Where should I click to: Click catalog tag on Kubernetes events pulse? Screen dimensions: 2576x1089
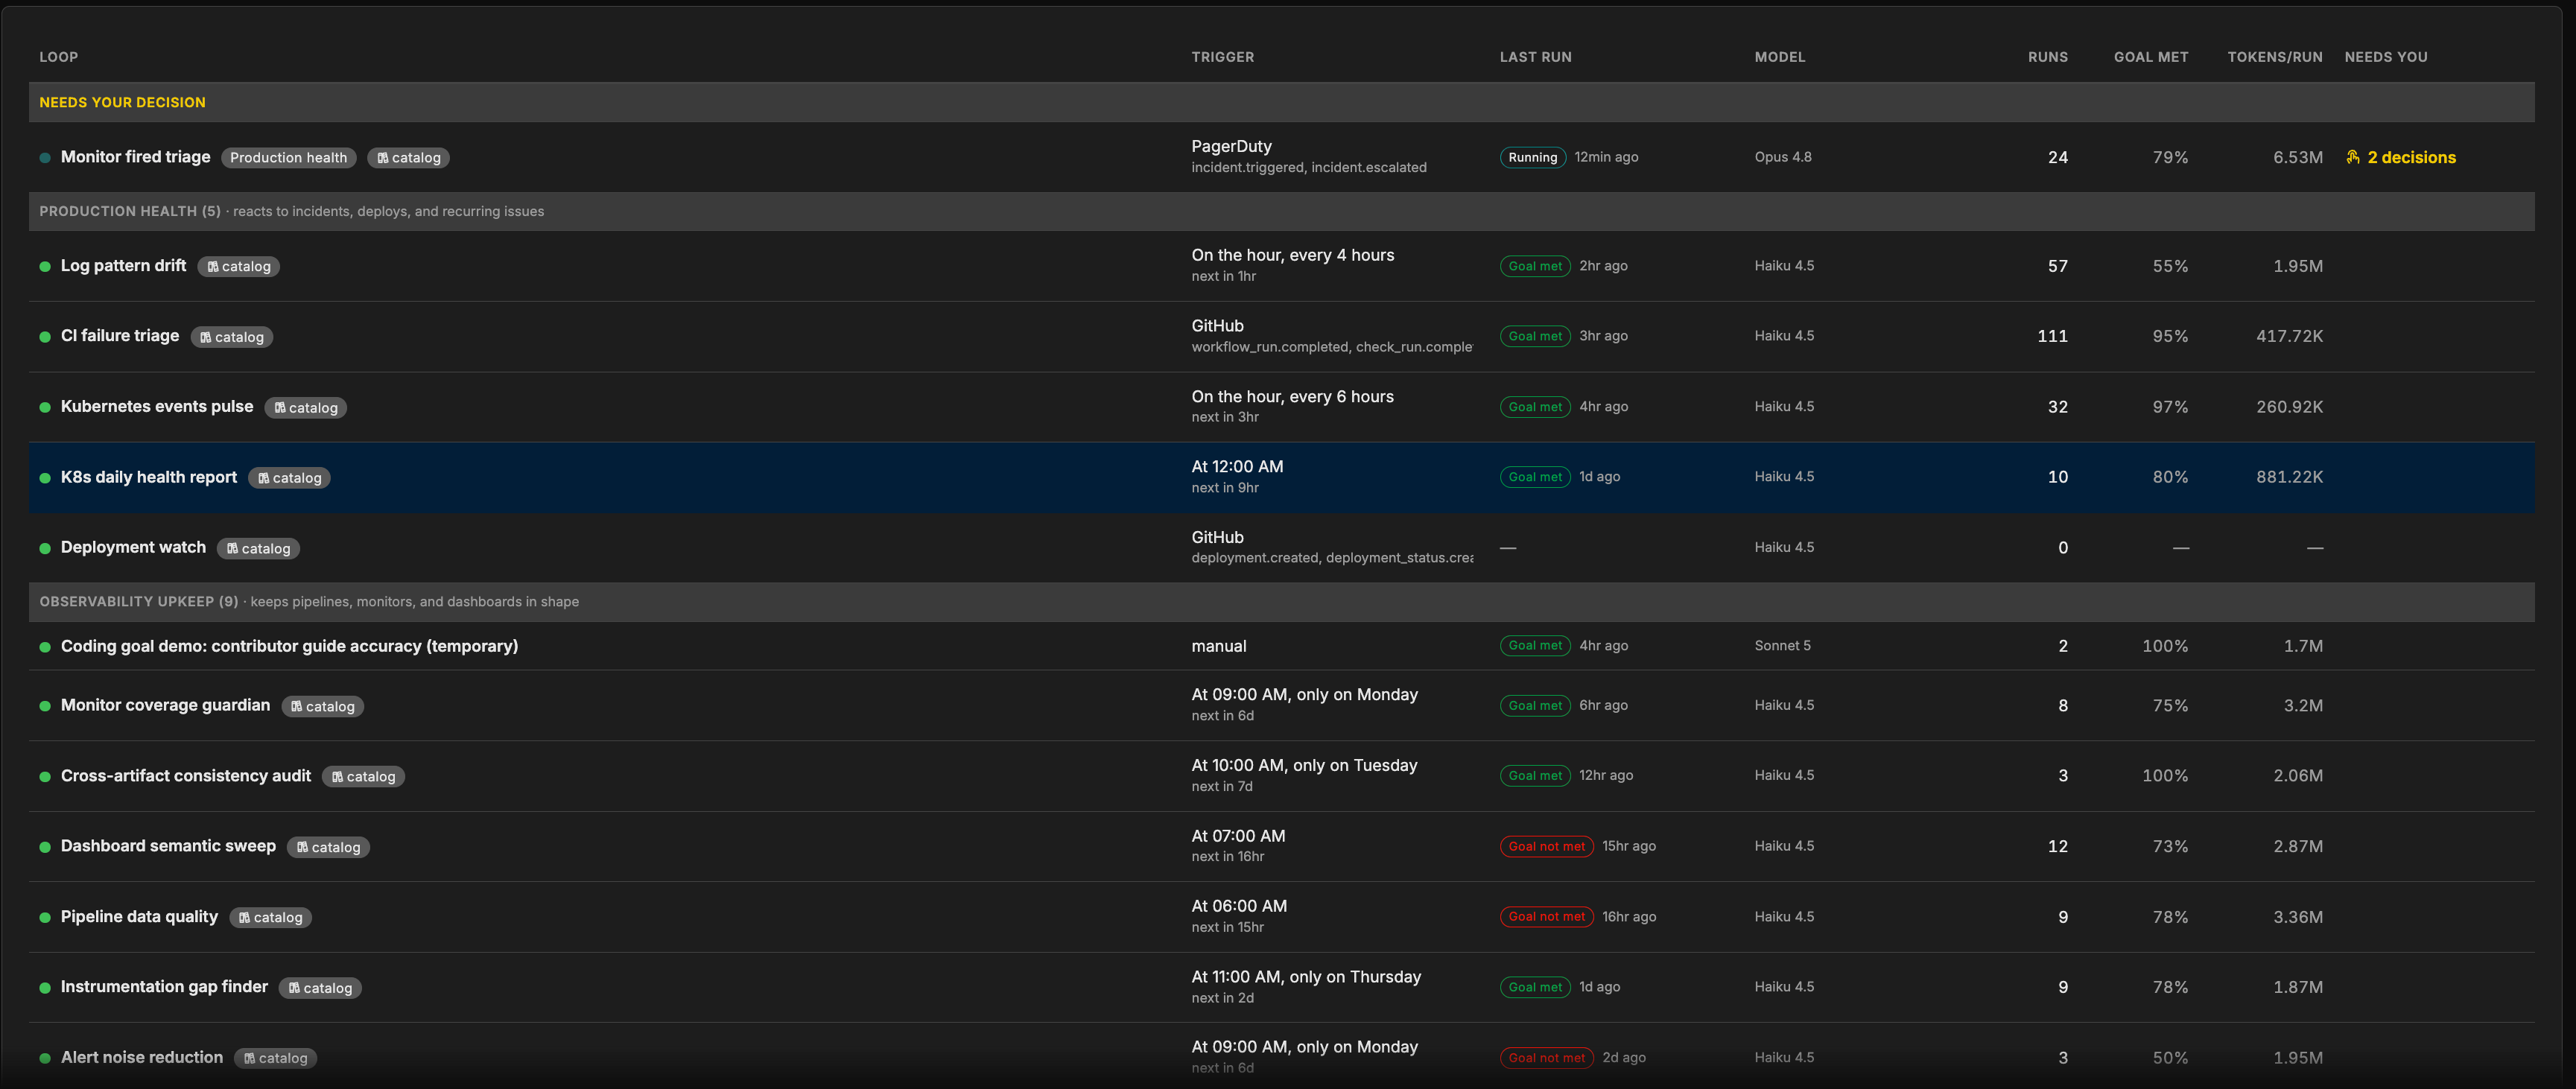[x=305, y=408]
